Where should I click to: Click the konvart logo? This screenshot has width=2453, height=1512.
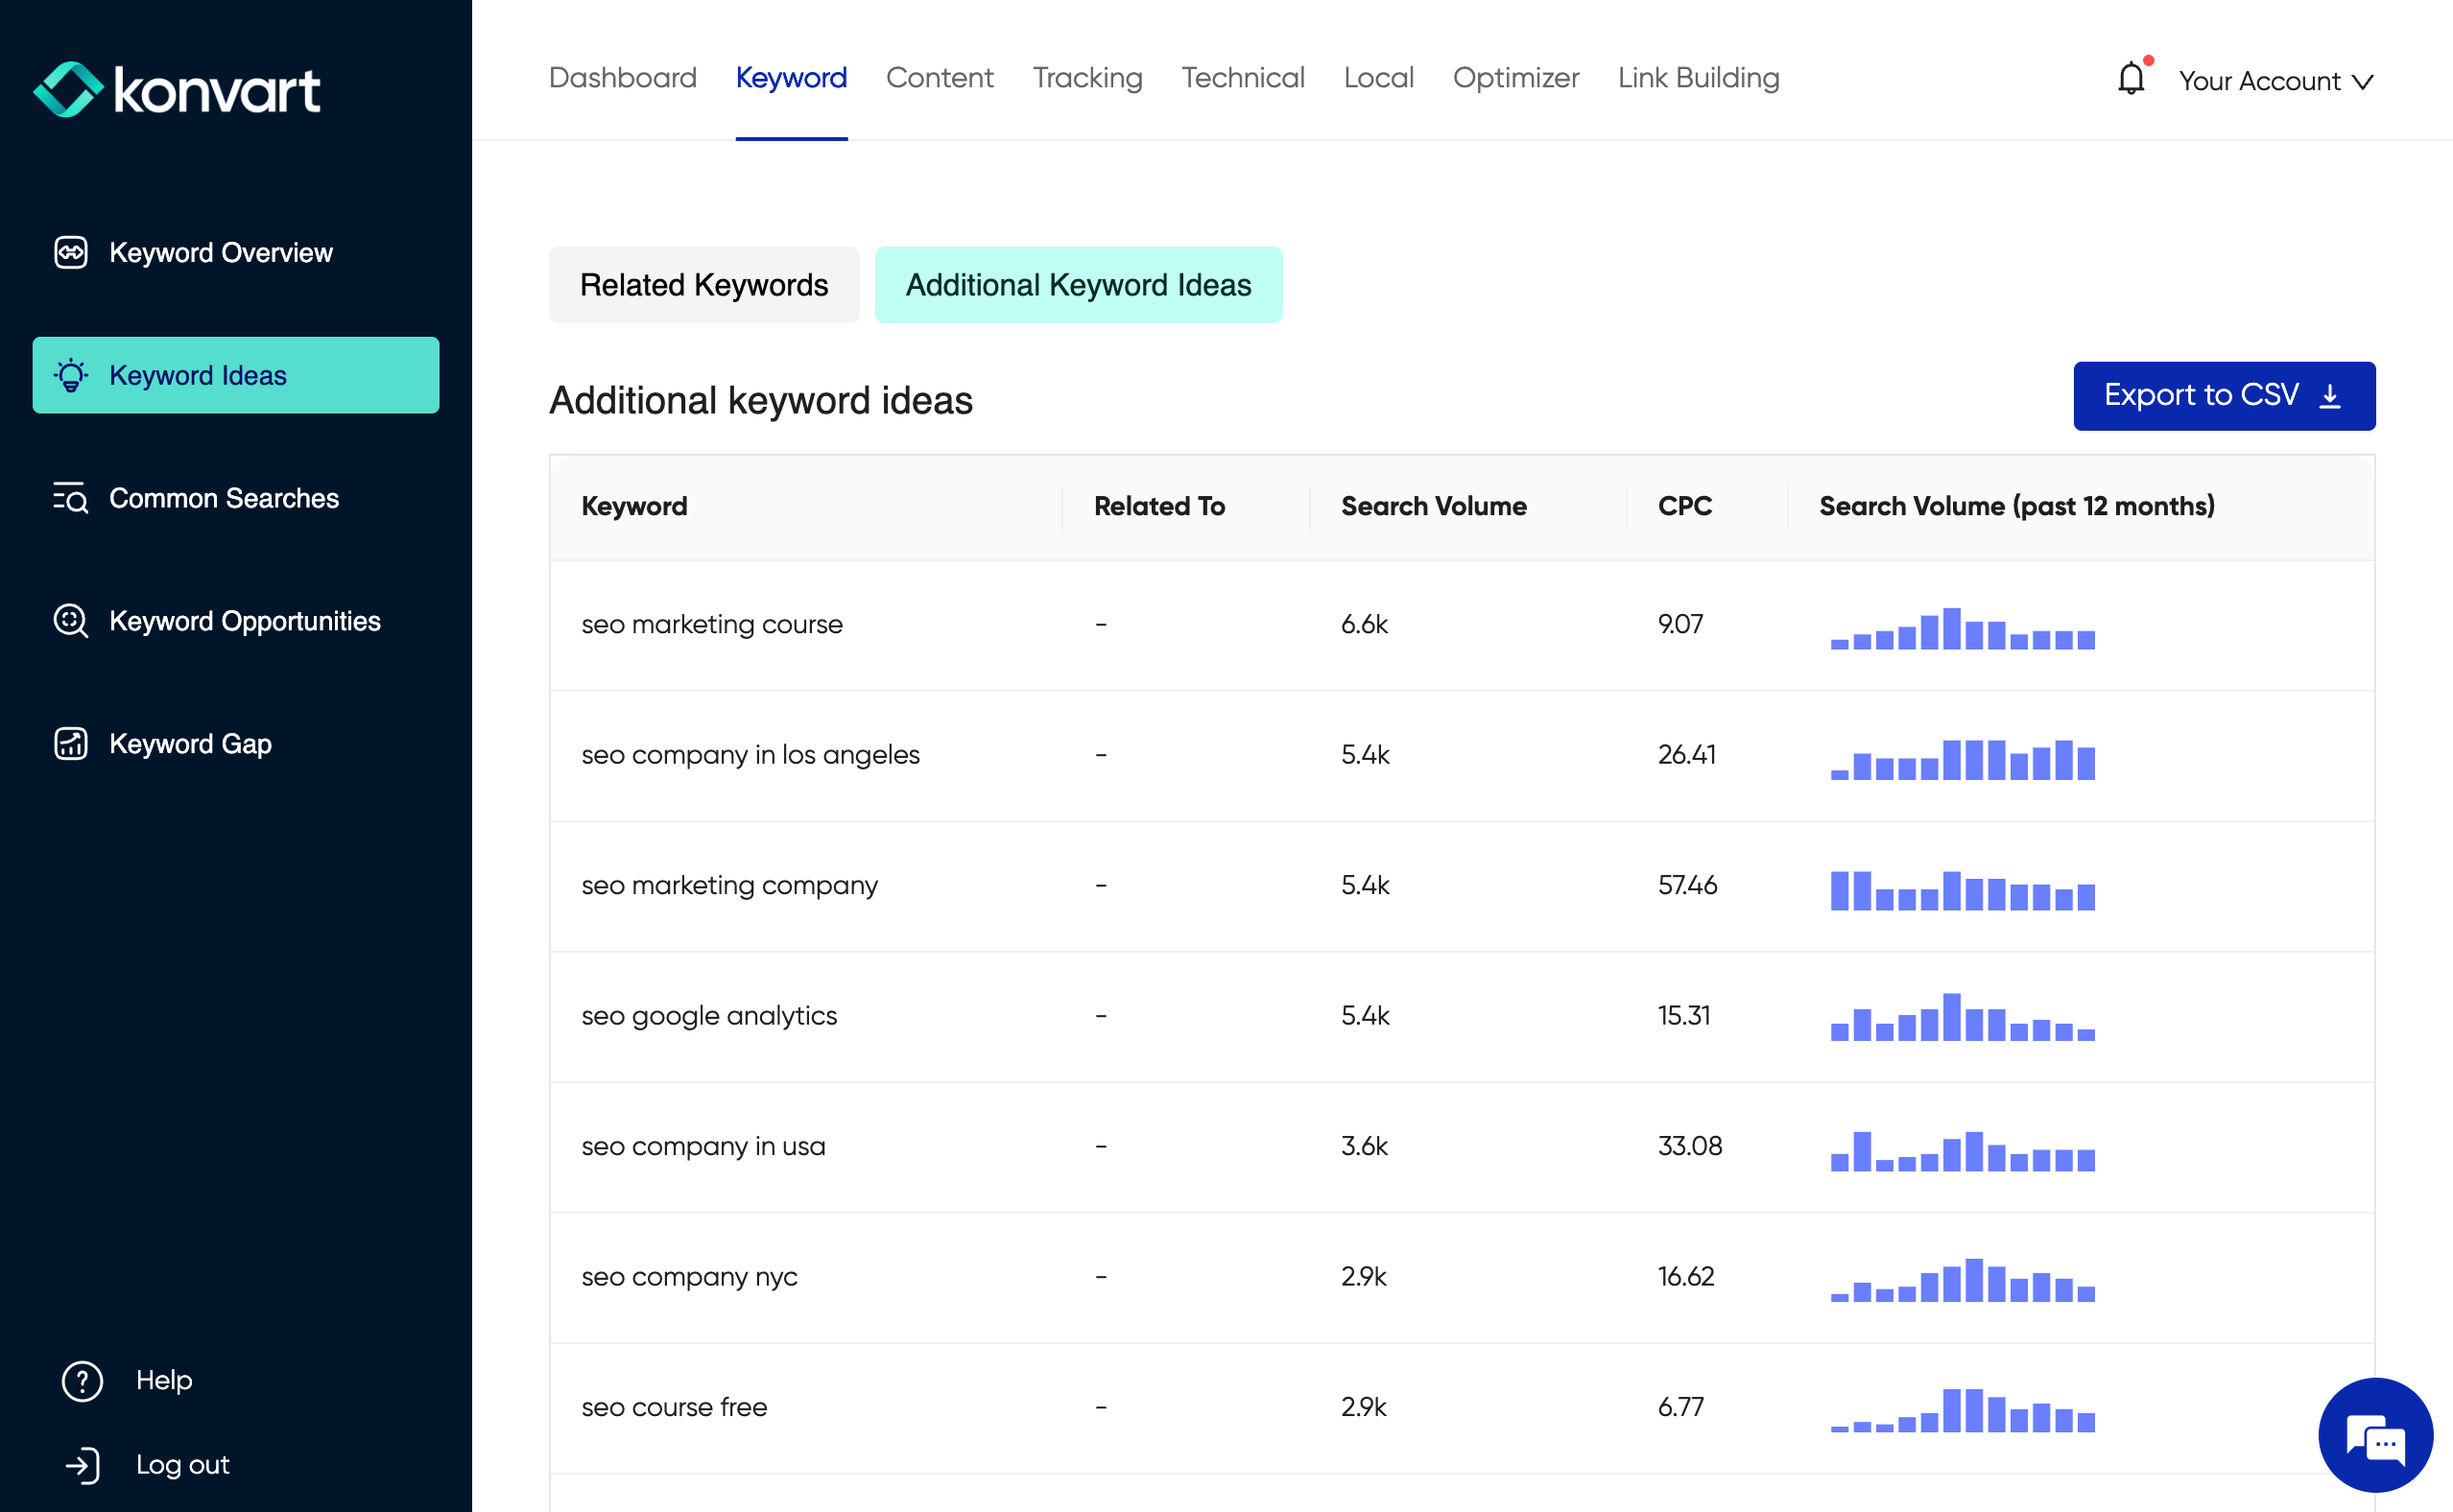coord(177,90)
